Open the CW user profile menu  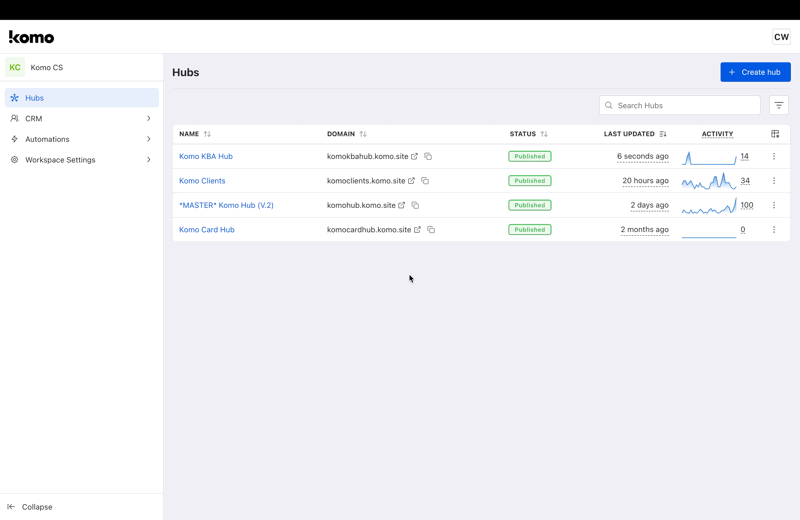point(781,37)
